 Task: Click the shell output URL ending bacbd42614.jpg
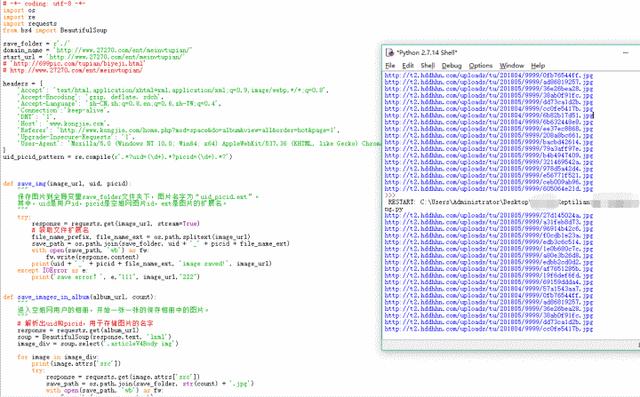pyautogui.click(x=489, y=142)
